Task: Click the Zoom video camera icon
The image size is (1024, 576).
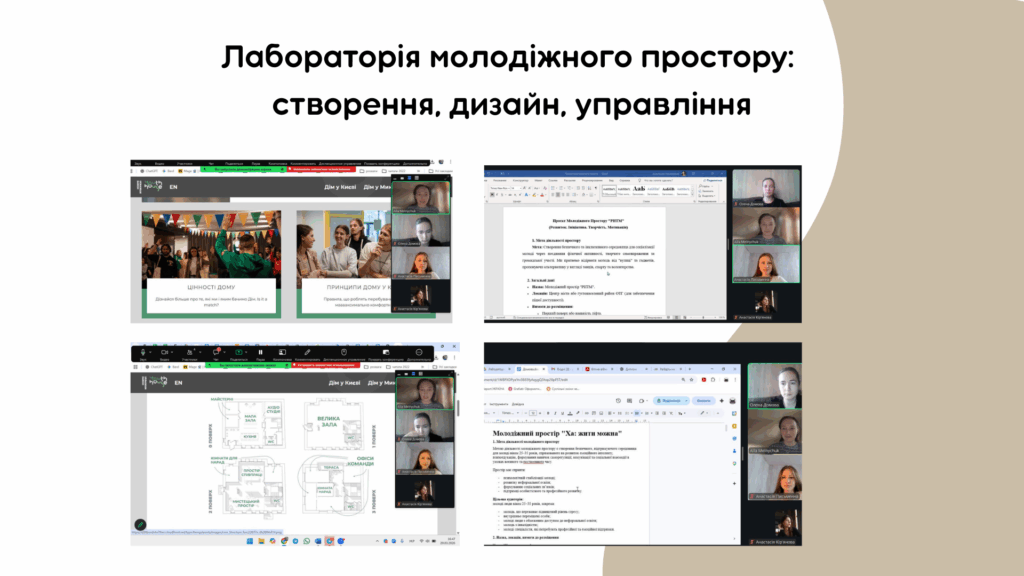Action: [166, 352]
